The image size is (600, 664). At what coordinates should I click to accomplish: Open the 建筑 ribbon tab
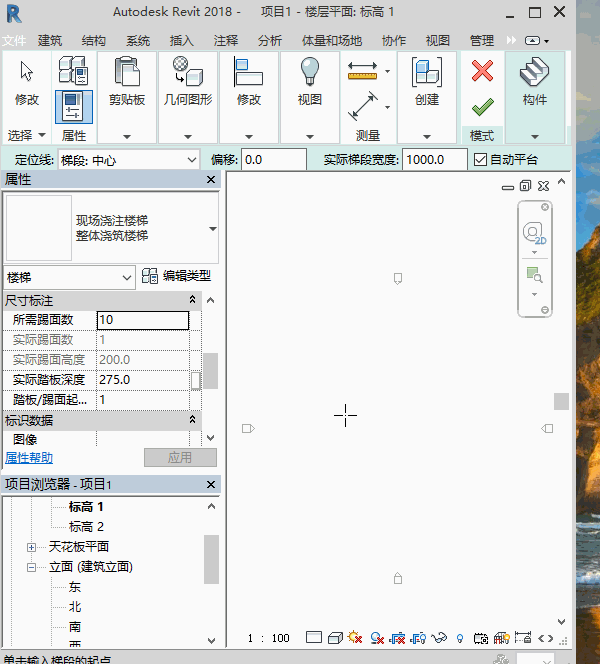(x=50, y=41)
